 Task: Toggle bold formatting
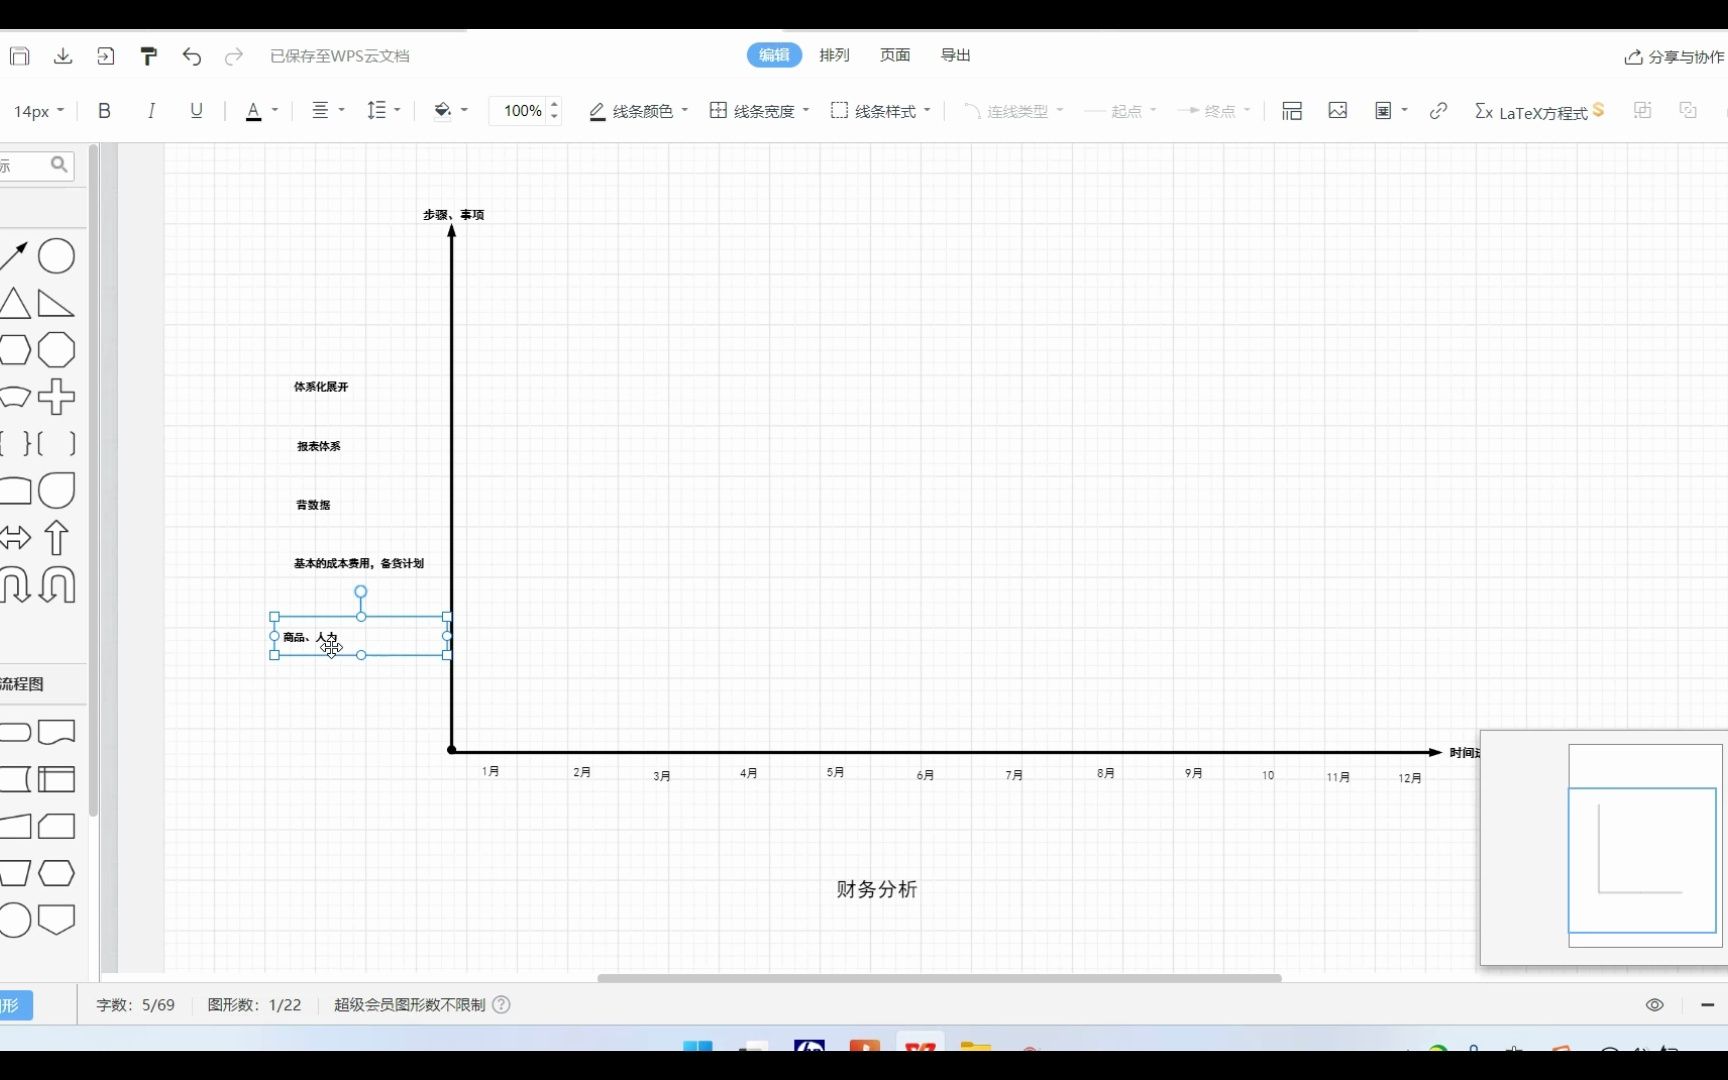(104, 111)
